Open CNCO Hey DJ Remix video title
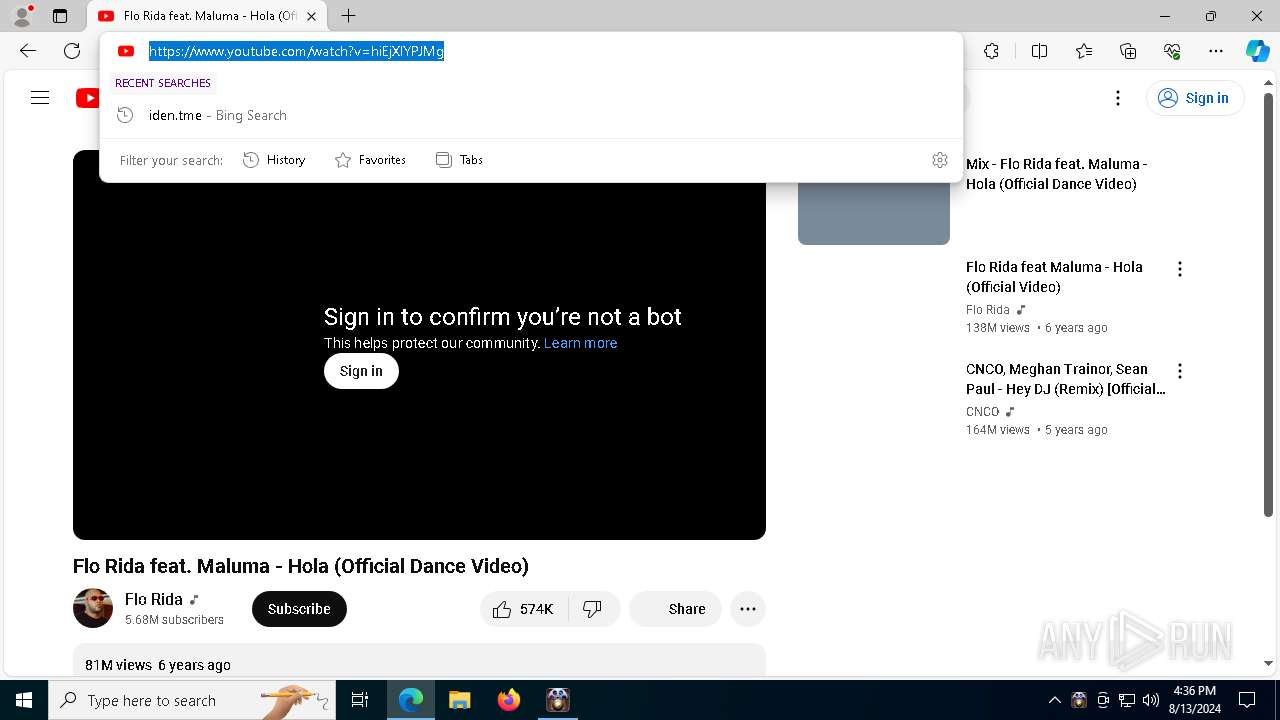Image resolution: width=1280 pixels, height=720 pixels. click(x=1066, y=379)
